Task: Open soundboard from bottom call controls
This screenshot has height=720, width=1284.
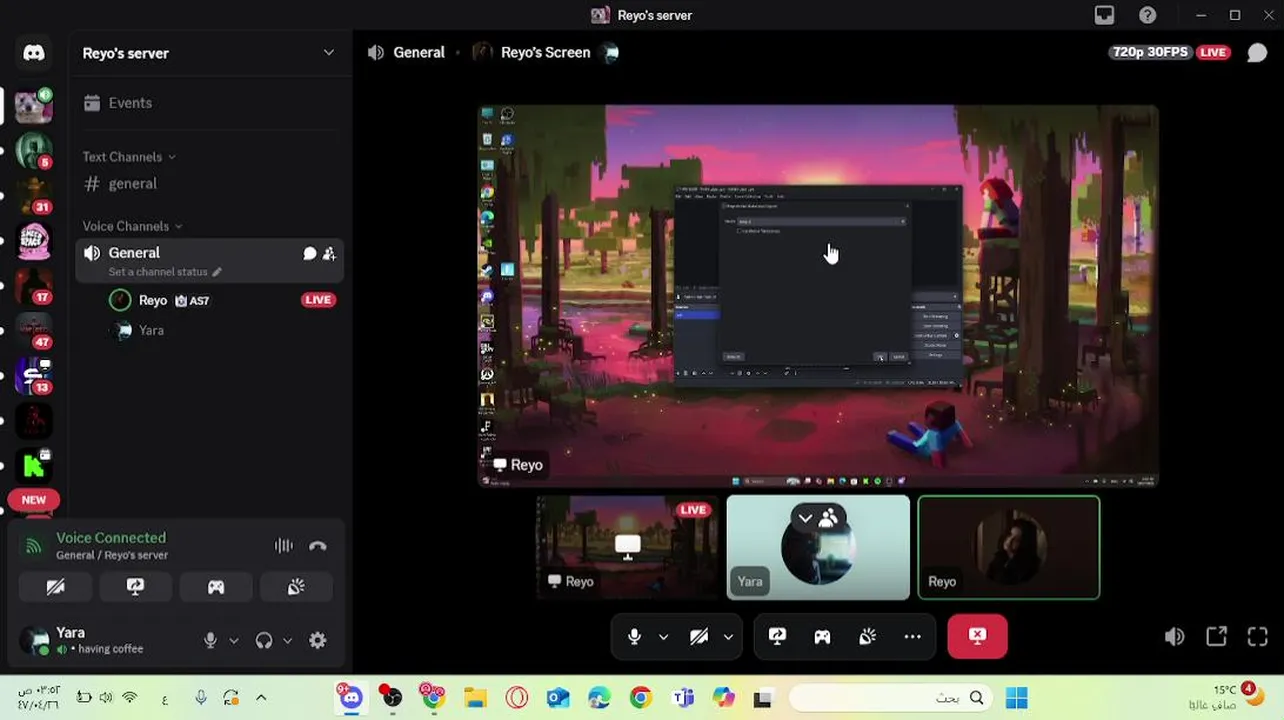Action: (867, 637)
